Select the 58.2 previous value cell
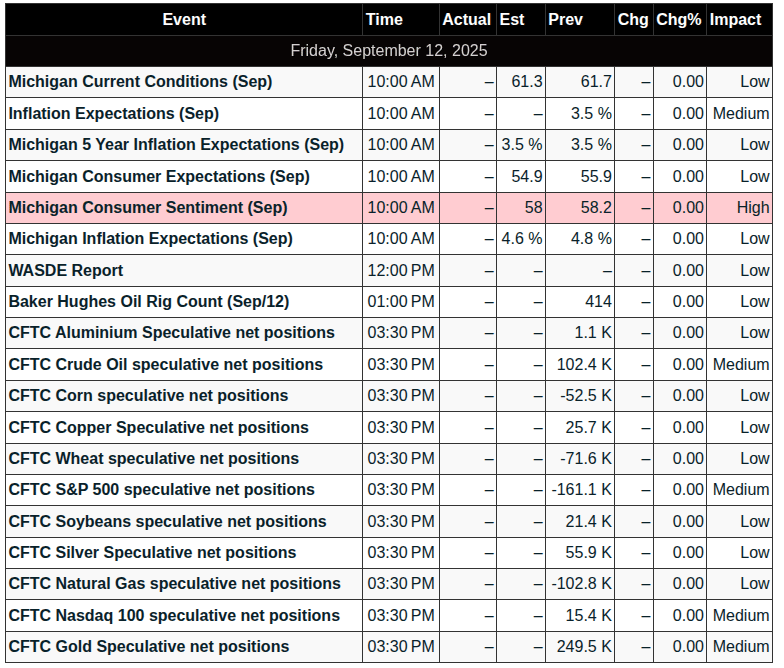The image size is (784, 668). (580, 208)
